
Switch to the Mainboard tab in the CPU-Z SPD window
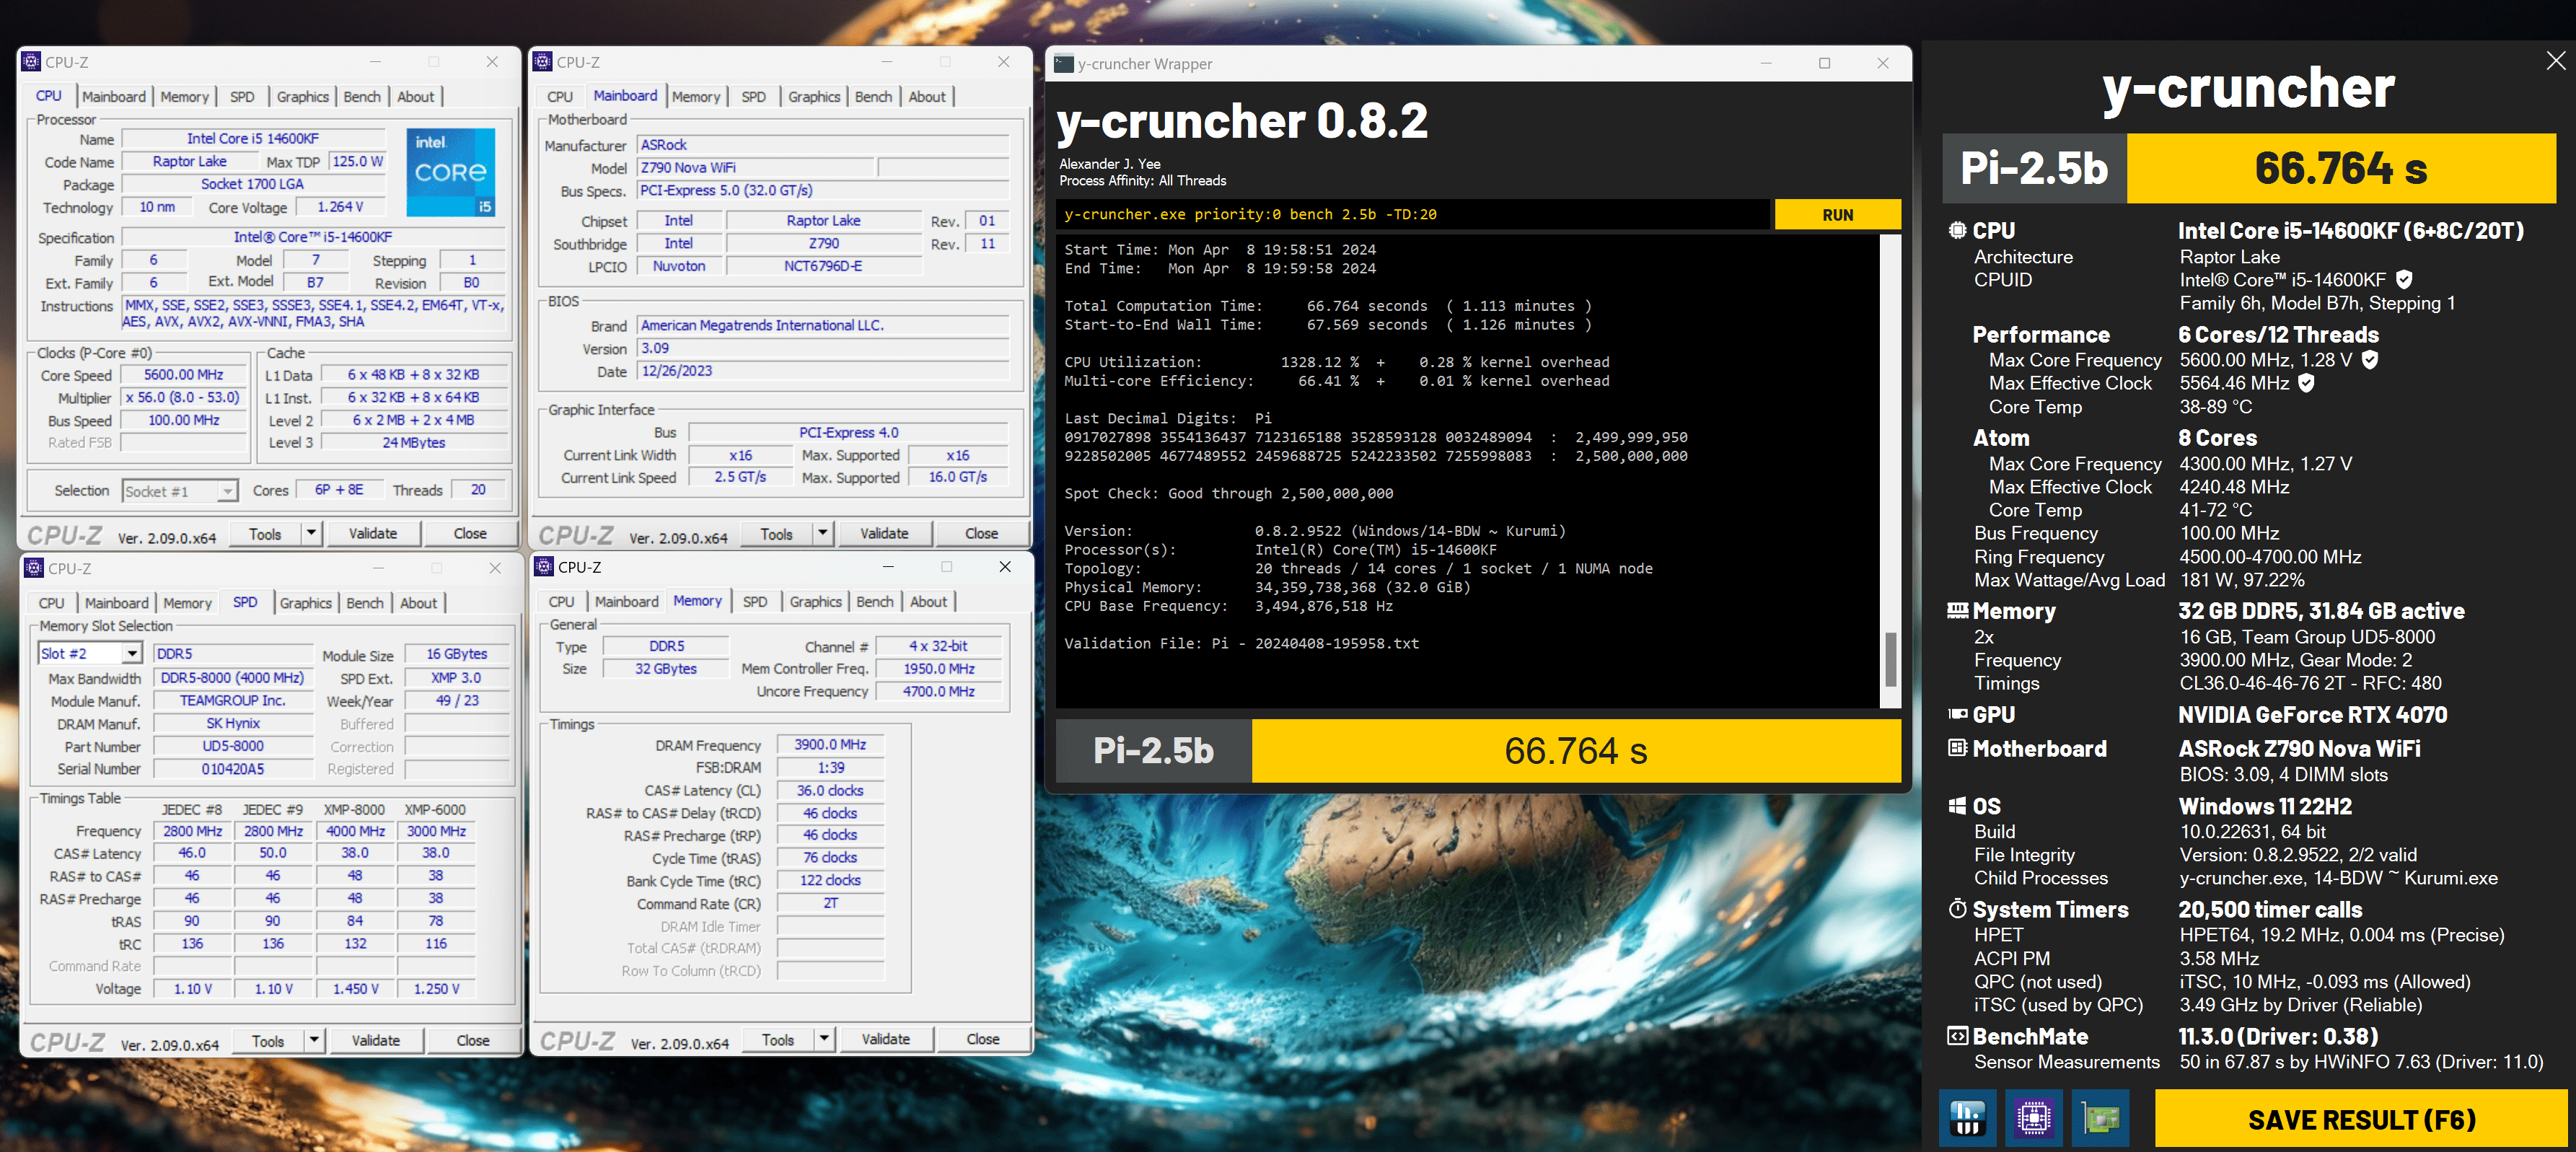[x=116, y=603]
